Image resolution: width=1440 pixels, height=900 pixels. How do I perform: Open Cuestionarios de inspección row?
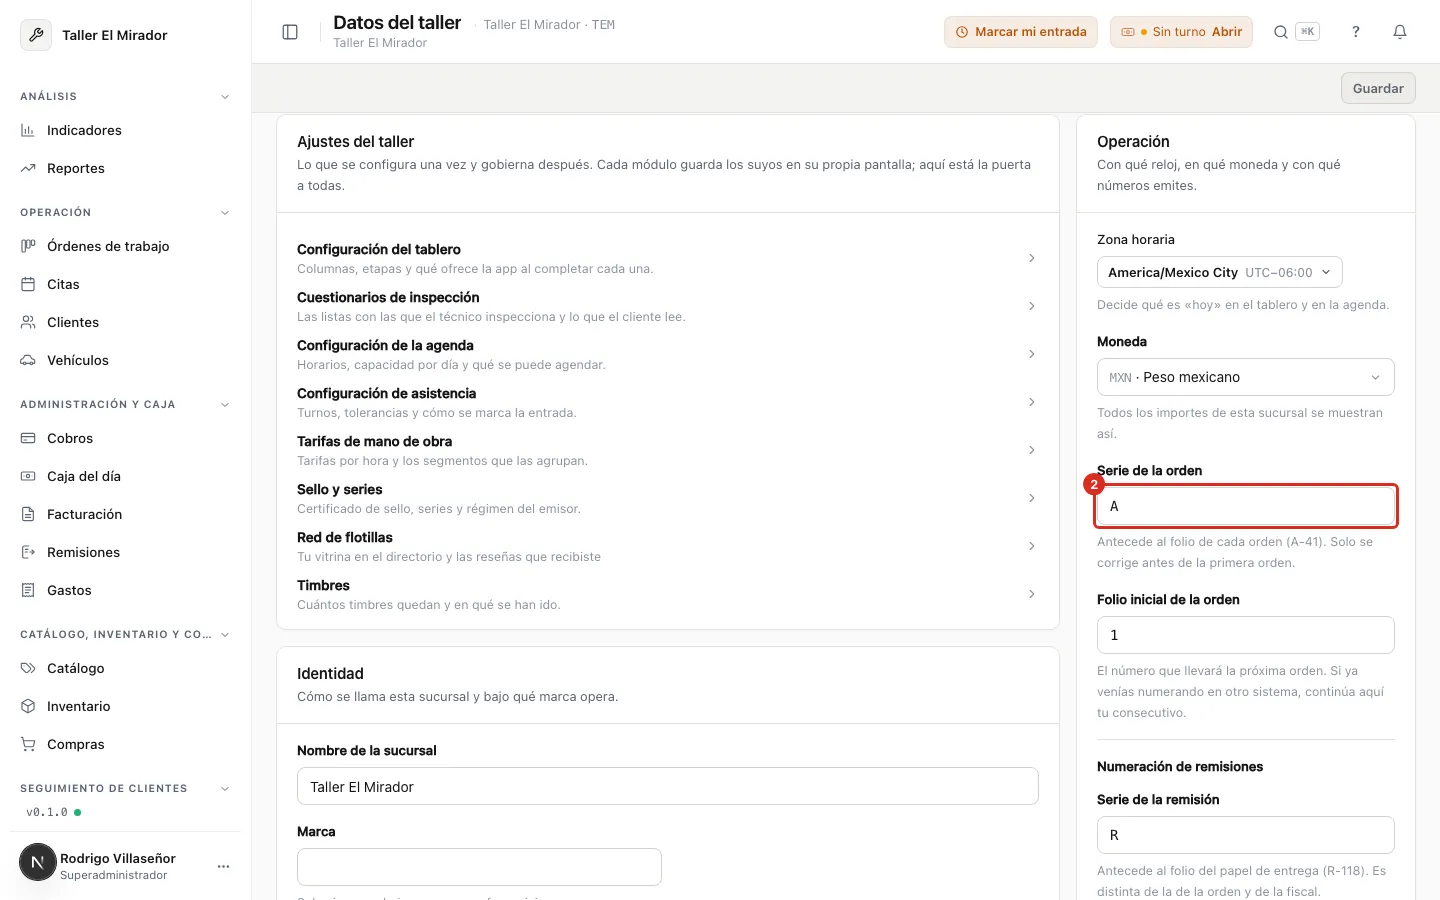tap(667, 306)
